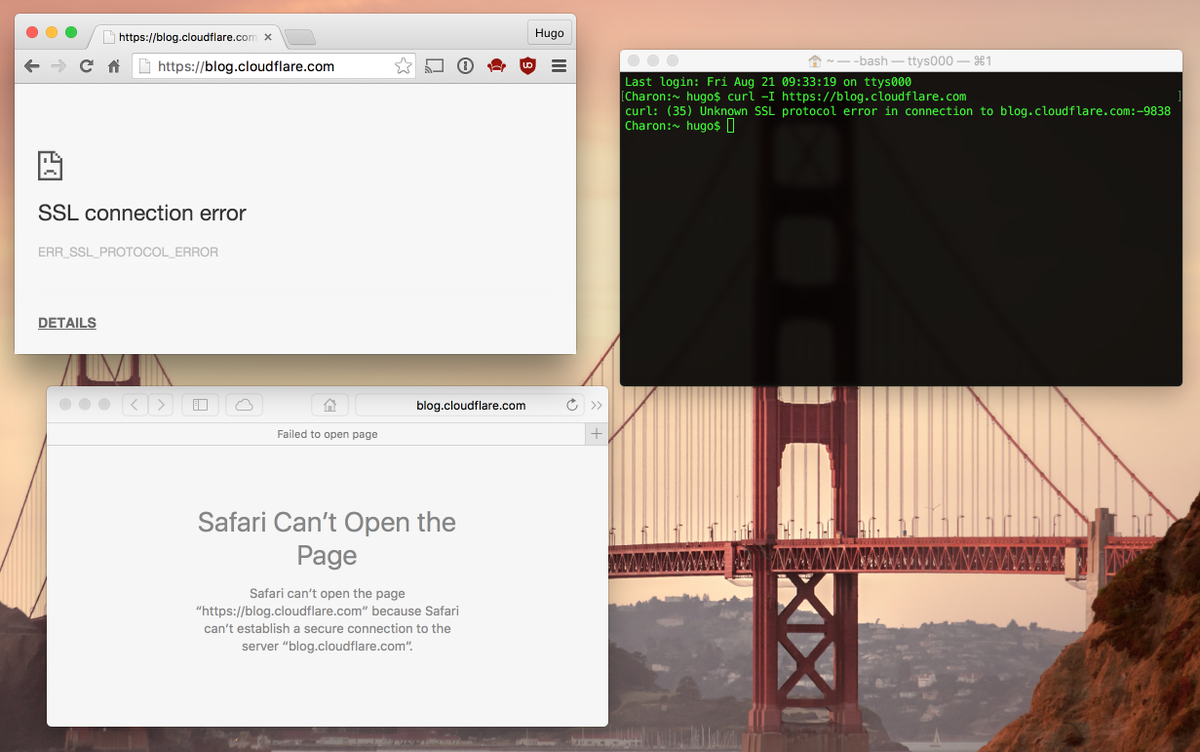The image size is (1200, 752).
Task: Select the blog.cloudflare.com Chrome tab
Action: [186, 37]
